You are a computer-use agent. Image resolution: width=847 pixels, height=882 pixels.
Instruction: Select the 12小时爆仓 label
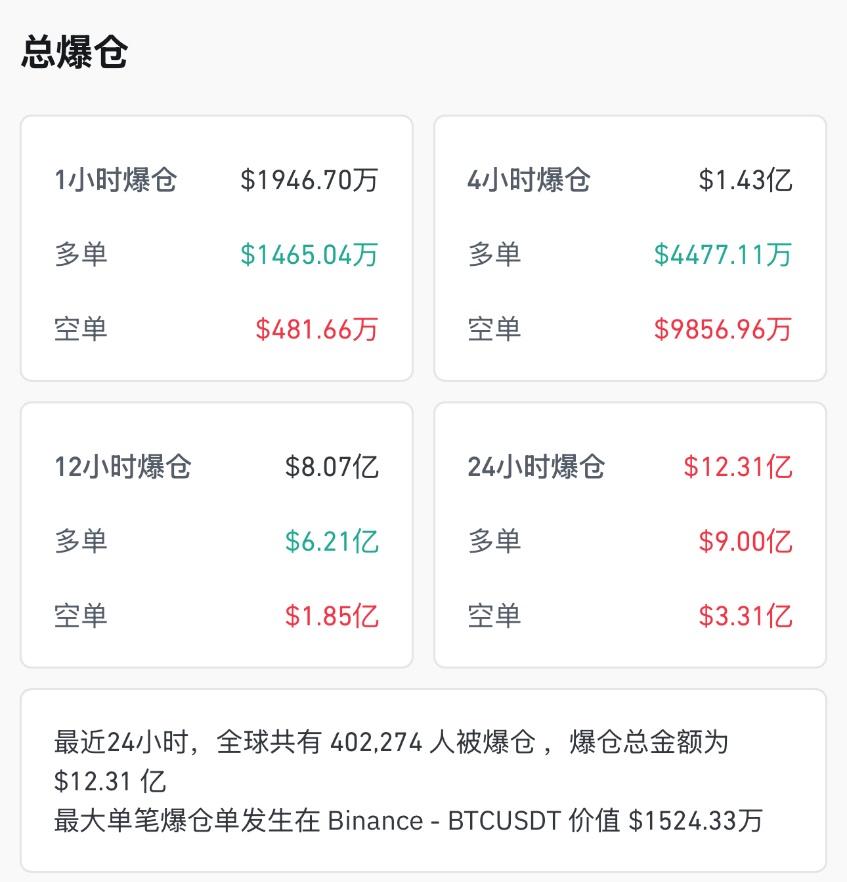pos(123,466)
